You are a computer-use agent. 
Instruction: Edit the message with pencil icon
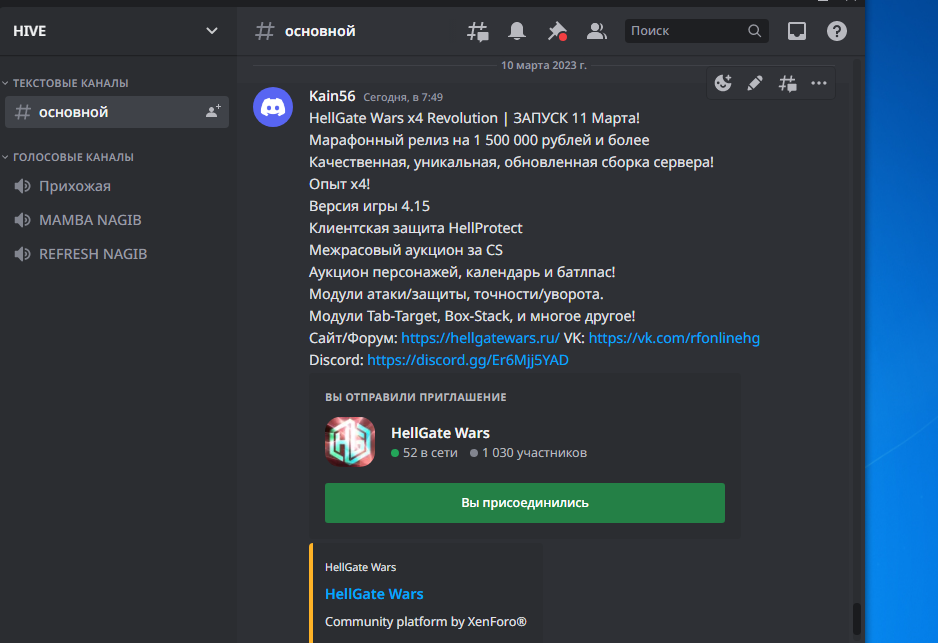pyautogui.click(x=755, y=83)
